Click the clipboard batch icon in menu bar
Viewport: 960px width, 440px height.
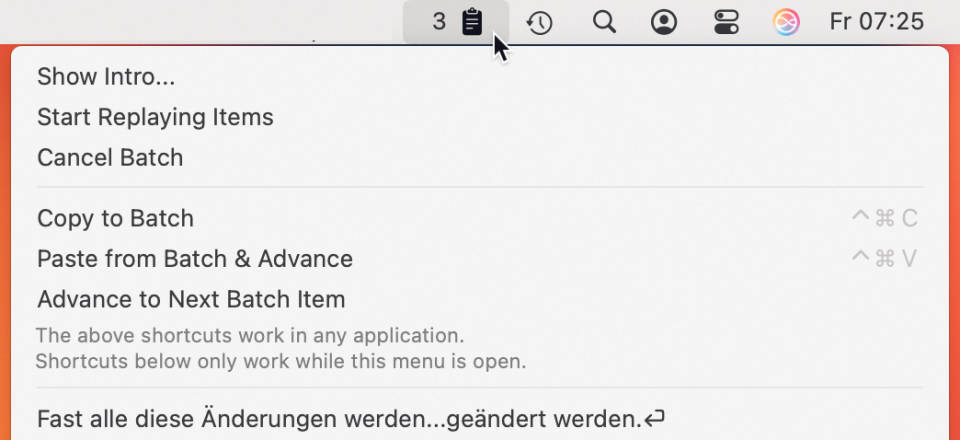coord(472,23)
